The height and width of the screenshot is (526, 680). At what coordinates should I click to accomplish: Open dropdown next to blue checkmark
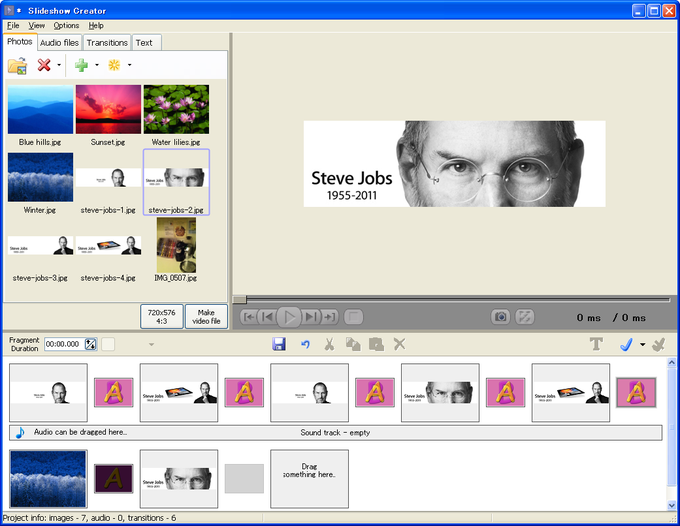click(x=642, y=345)
